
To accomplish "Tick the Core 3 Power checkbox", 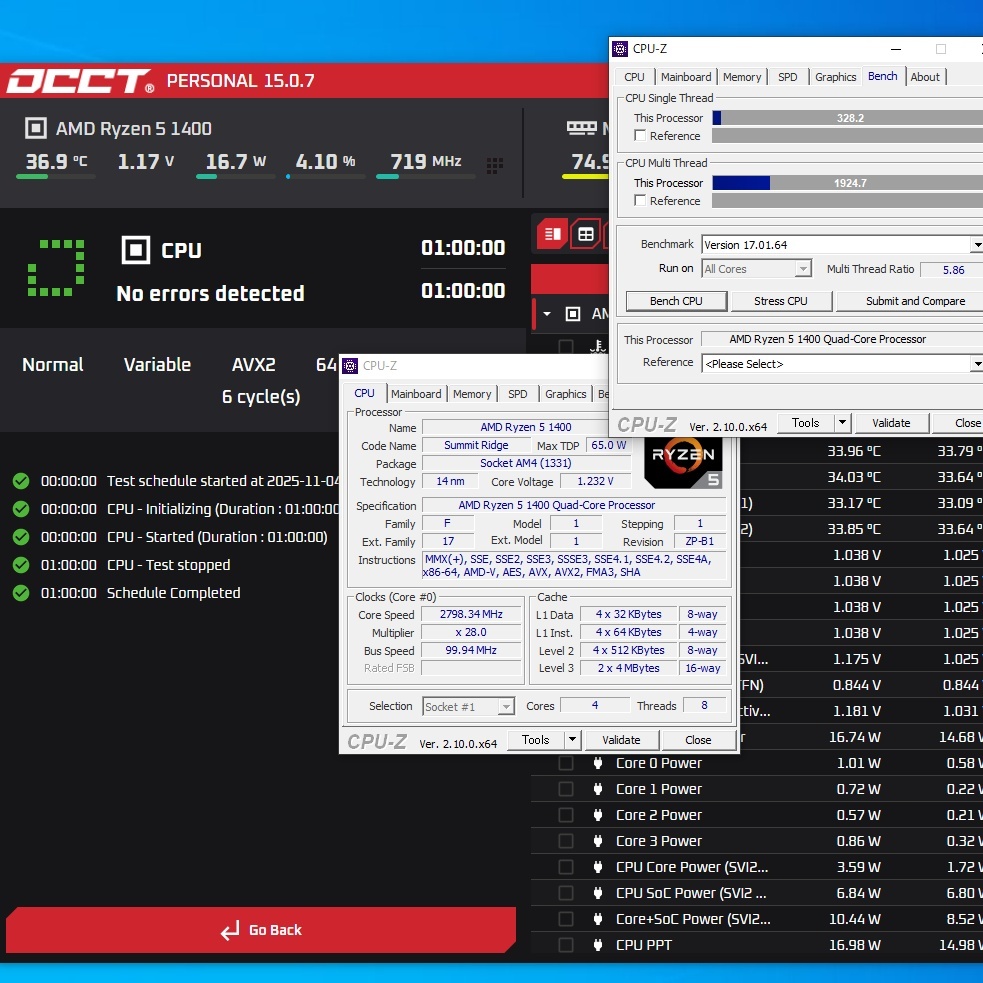I will coord(565,841).
